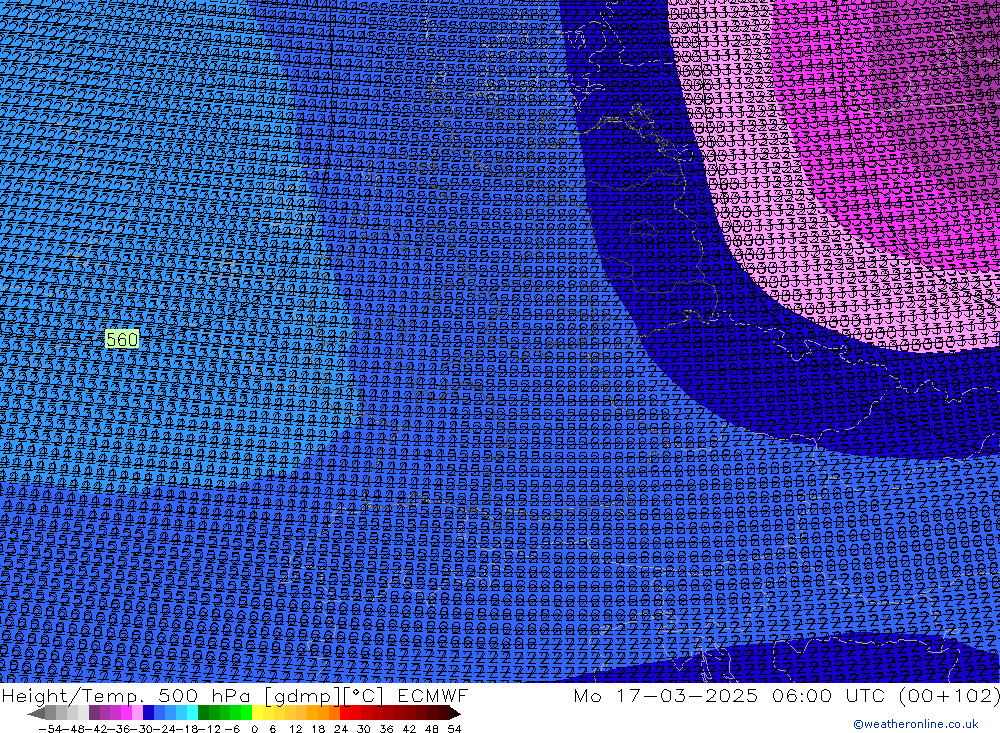Click the dark purple swatch above -42
Screen dimensions: 1000x733
(x=94, y=713)
